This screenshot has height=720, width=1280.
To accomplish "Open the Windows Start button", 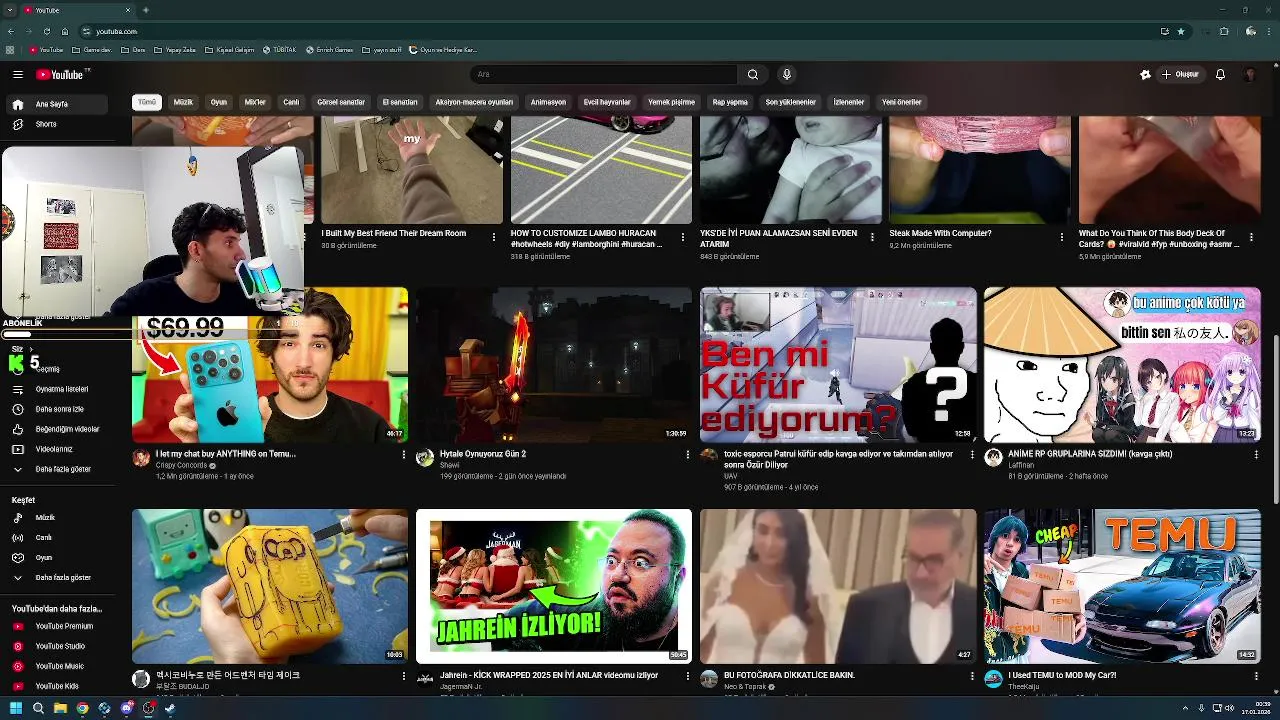I will (x=15, y=708).
